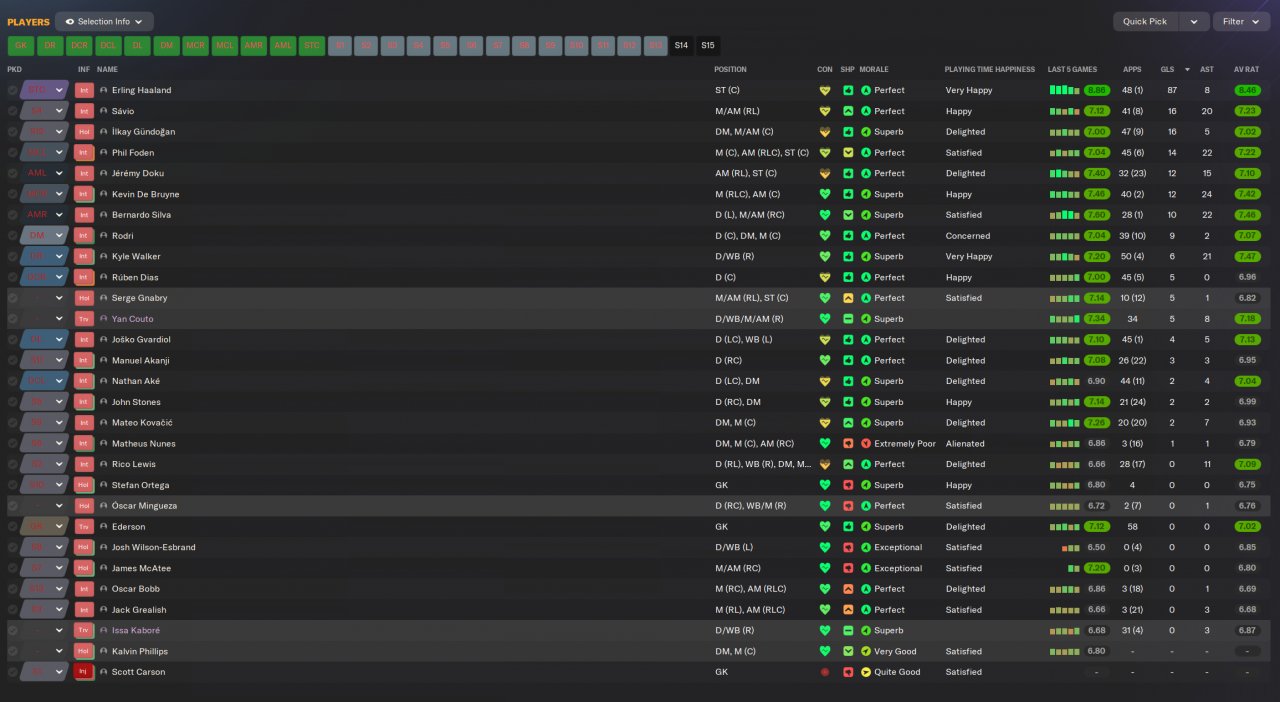Tick the picked checkbox for John Stones
Viewport: 1280px width, 702px height.
tap(12, 402)
